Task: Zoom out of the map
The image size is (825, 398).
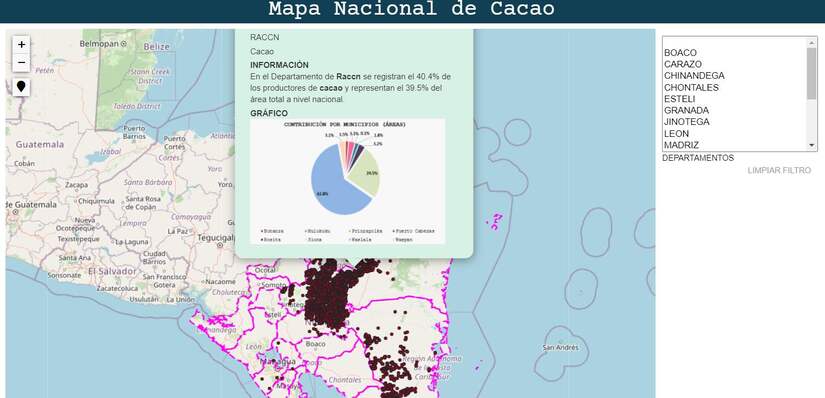Action: [x=22, y=63]
